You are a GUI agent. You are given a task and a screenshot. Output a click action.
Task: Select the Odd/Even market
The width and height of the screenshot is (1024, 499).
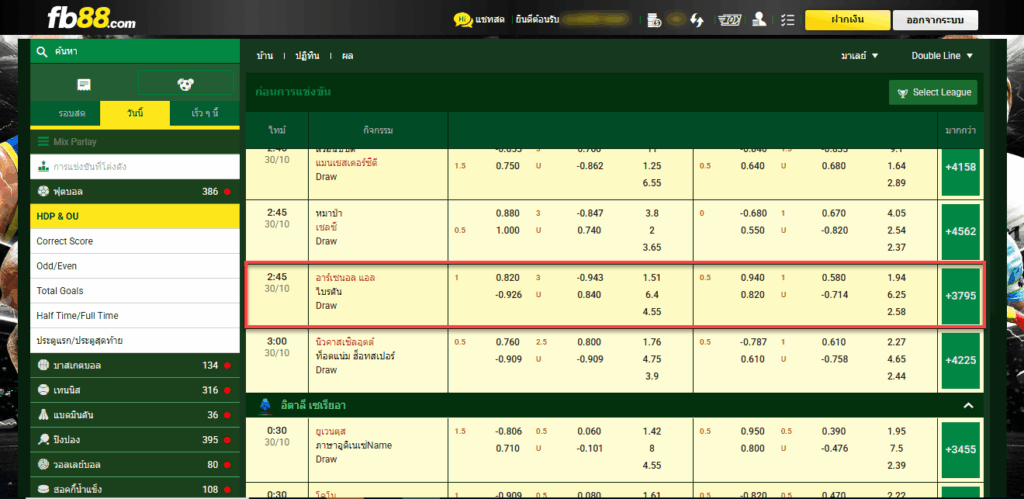click(x=135, y=266)
